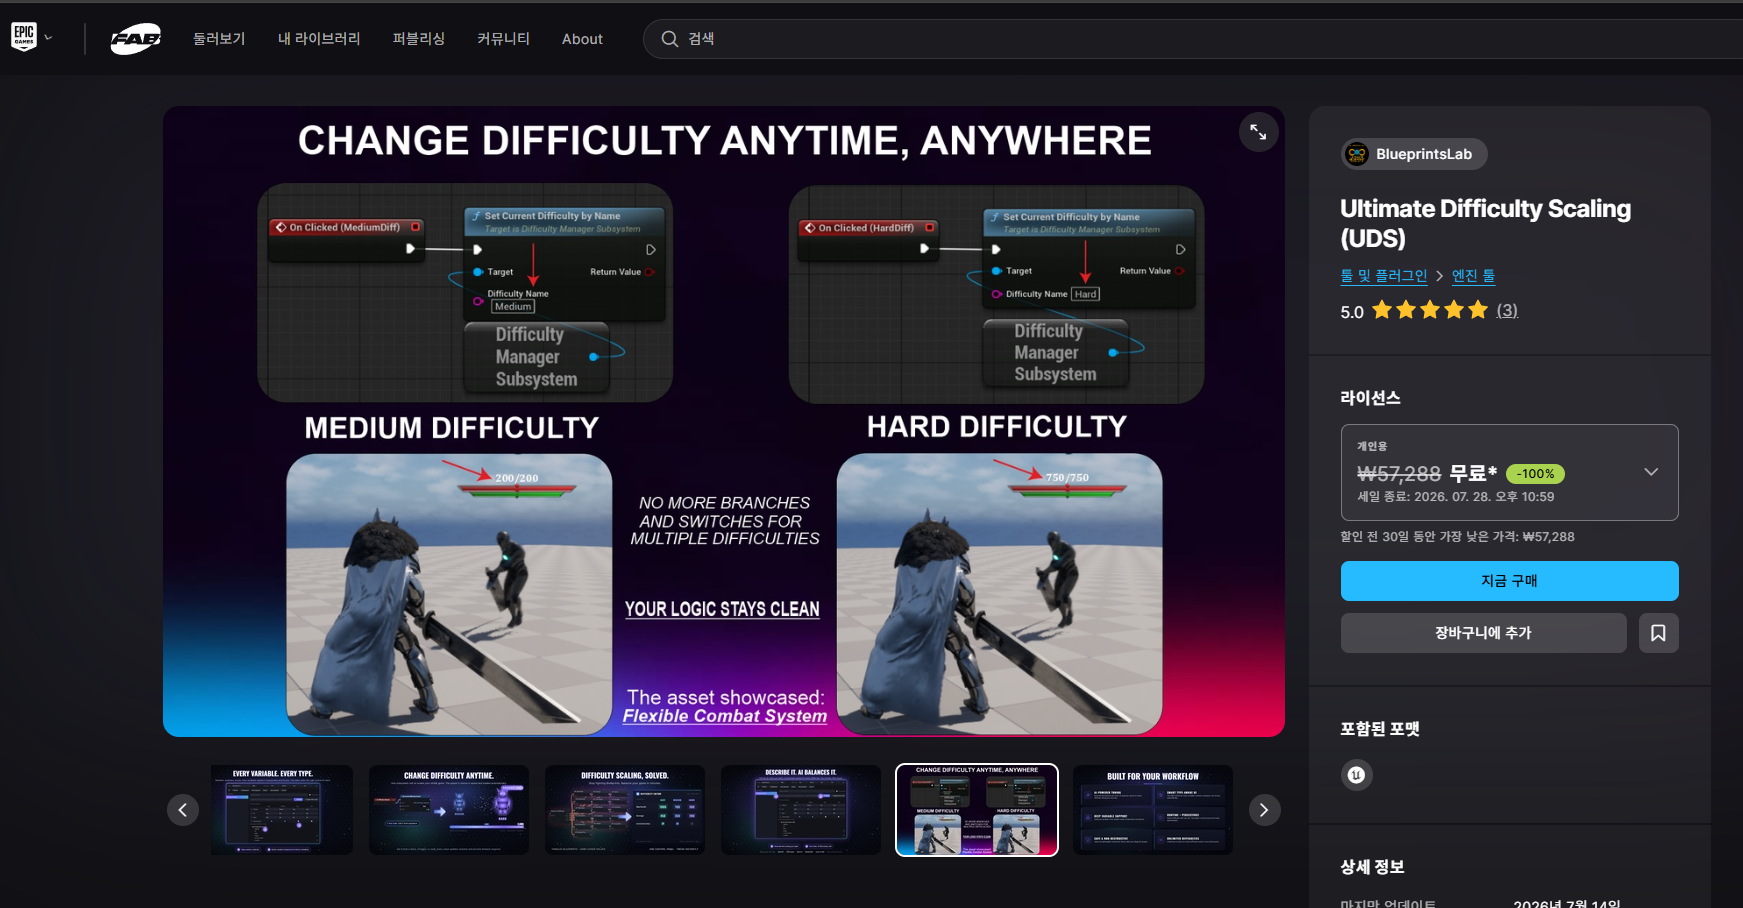
Task: Click the BlueprintsLab avatar icon
Action: click(x=1357, y=154)
